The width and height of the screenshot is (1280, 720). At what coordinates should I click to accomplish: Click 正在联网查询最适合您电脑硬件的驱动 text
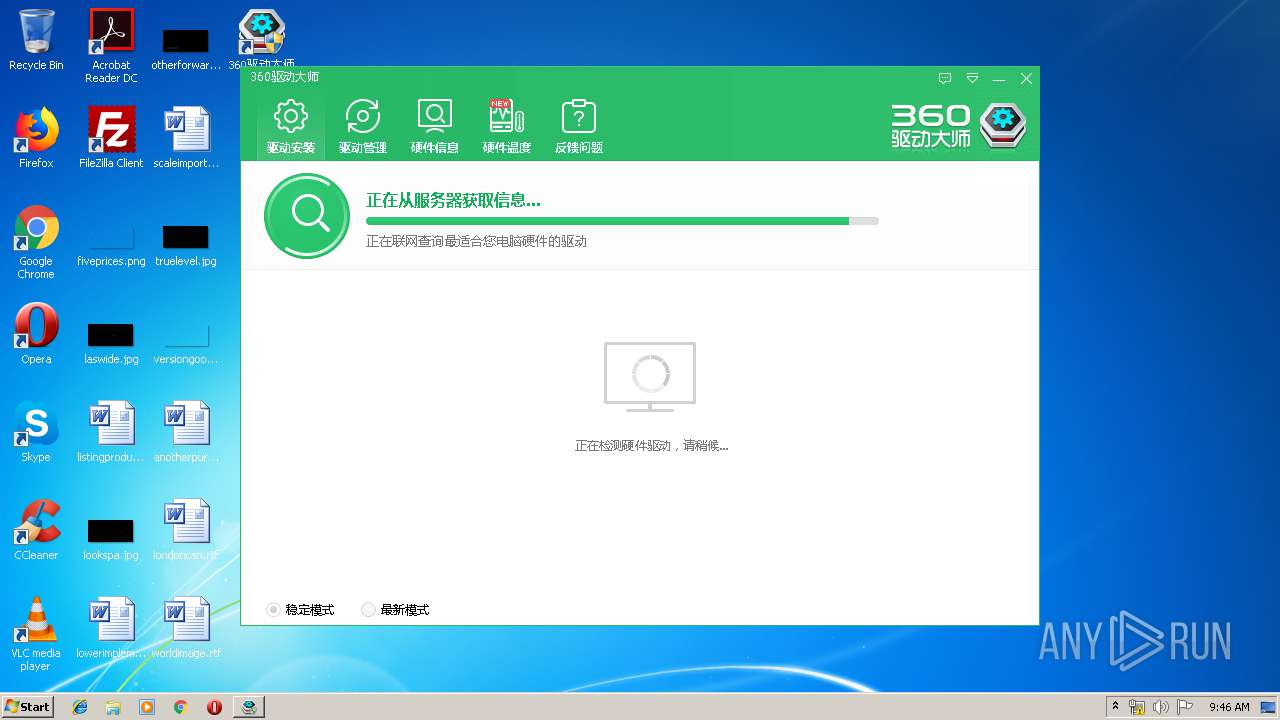[x=476, y=241]
